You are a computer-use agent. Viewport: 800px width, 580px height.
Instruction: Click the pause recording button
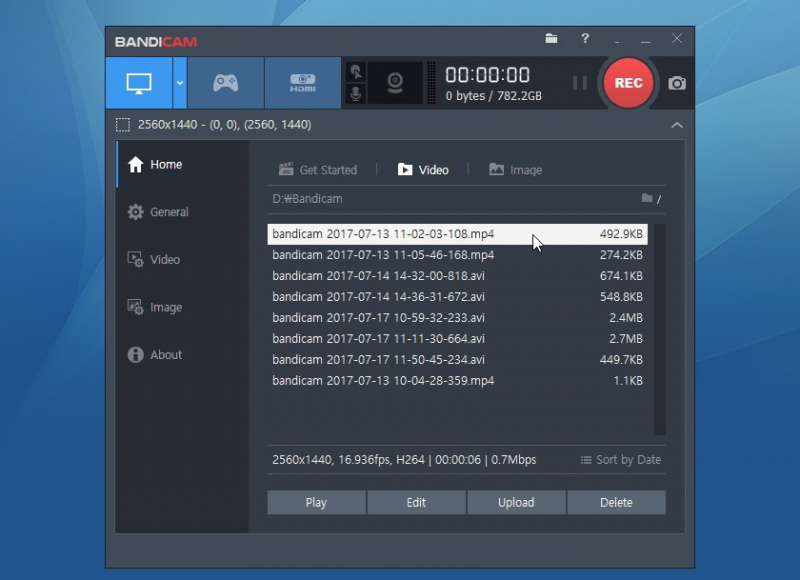(580, 83)
